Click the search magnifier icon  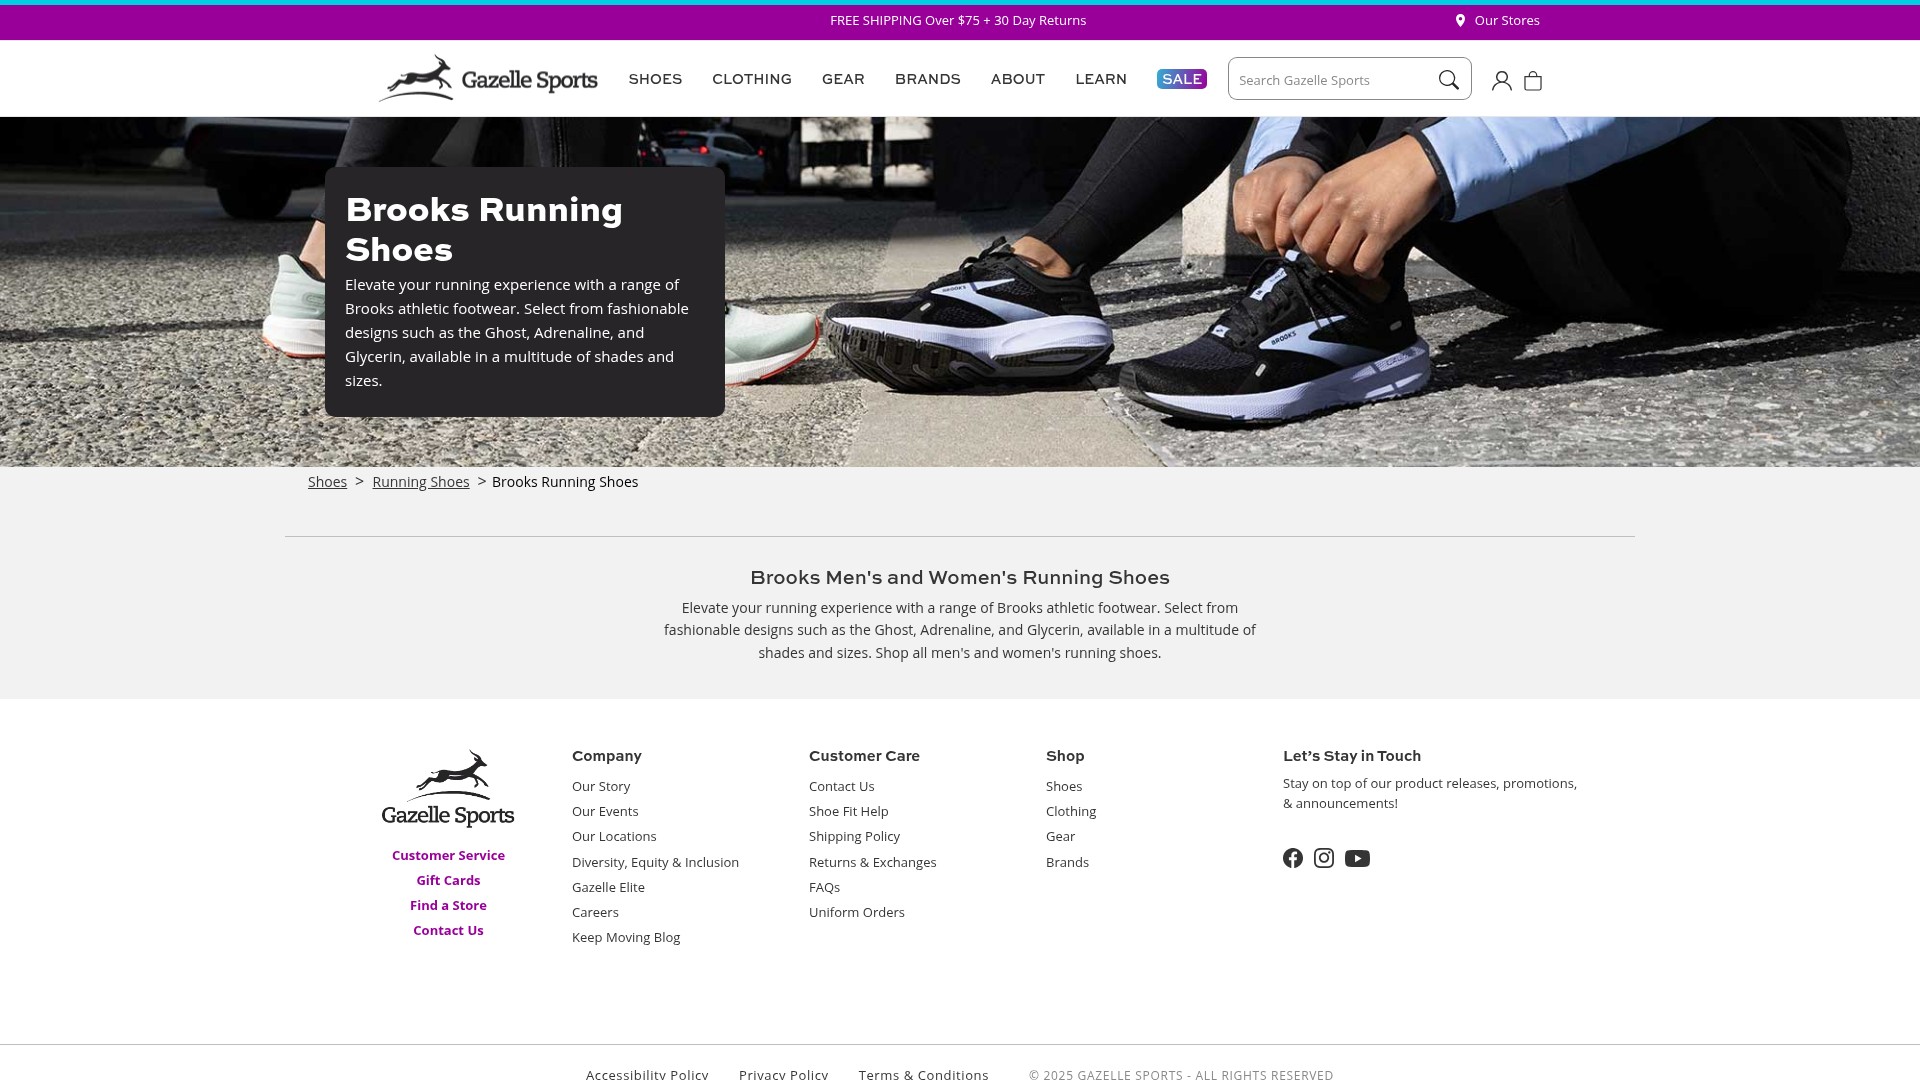point(1448,80)
